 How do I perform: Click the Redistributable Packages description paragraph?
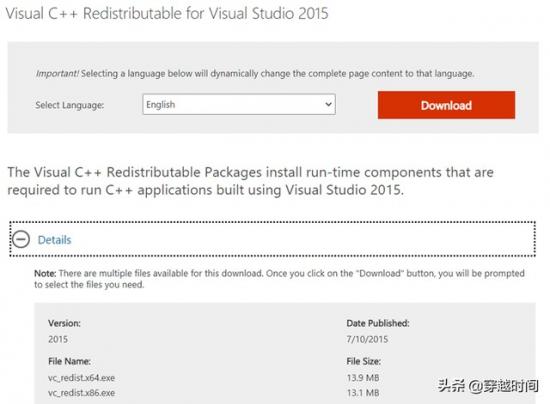pyautogui.click(x=250, y=181)
